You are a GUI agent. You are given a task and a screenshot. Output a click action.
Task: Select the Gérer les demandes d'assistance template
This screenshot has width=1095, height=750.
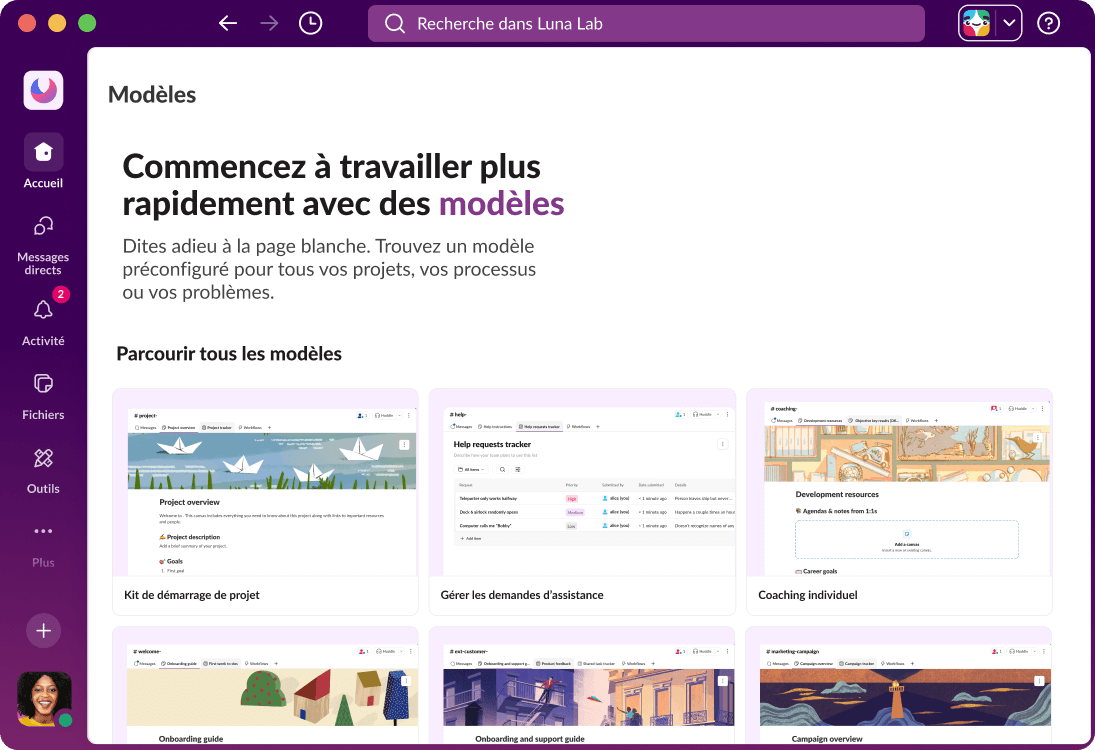click(x=581, y=500)
